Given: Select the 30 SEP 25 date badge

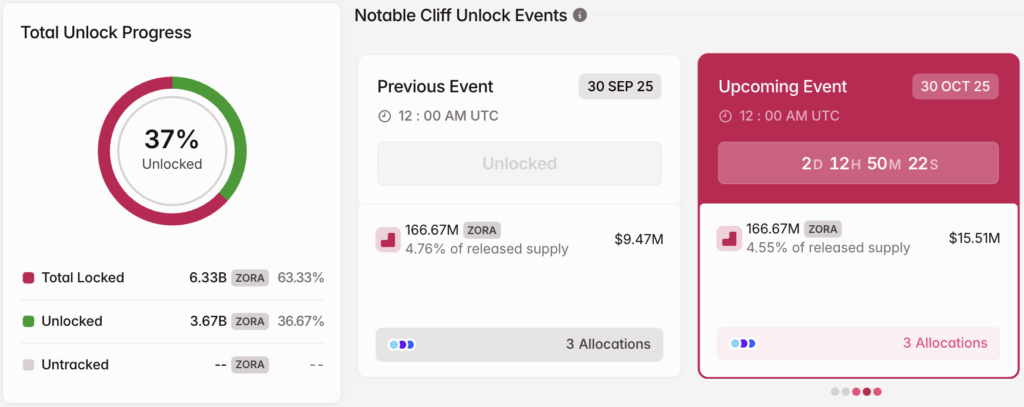Looking at the screenshot, I should [x=620, y=86].
